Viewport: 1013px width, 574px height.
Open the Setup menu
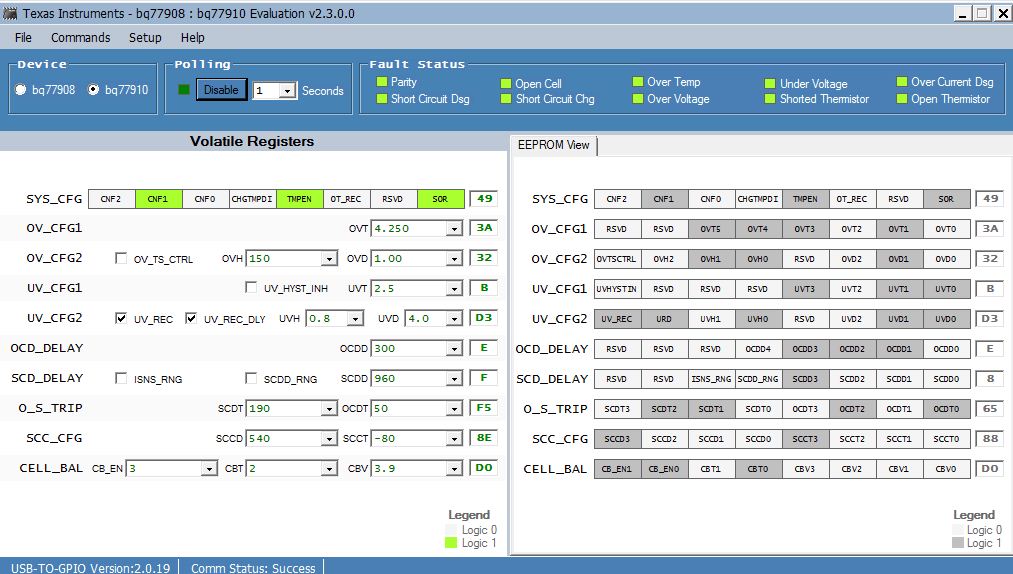[145, 37]
